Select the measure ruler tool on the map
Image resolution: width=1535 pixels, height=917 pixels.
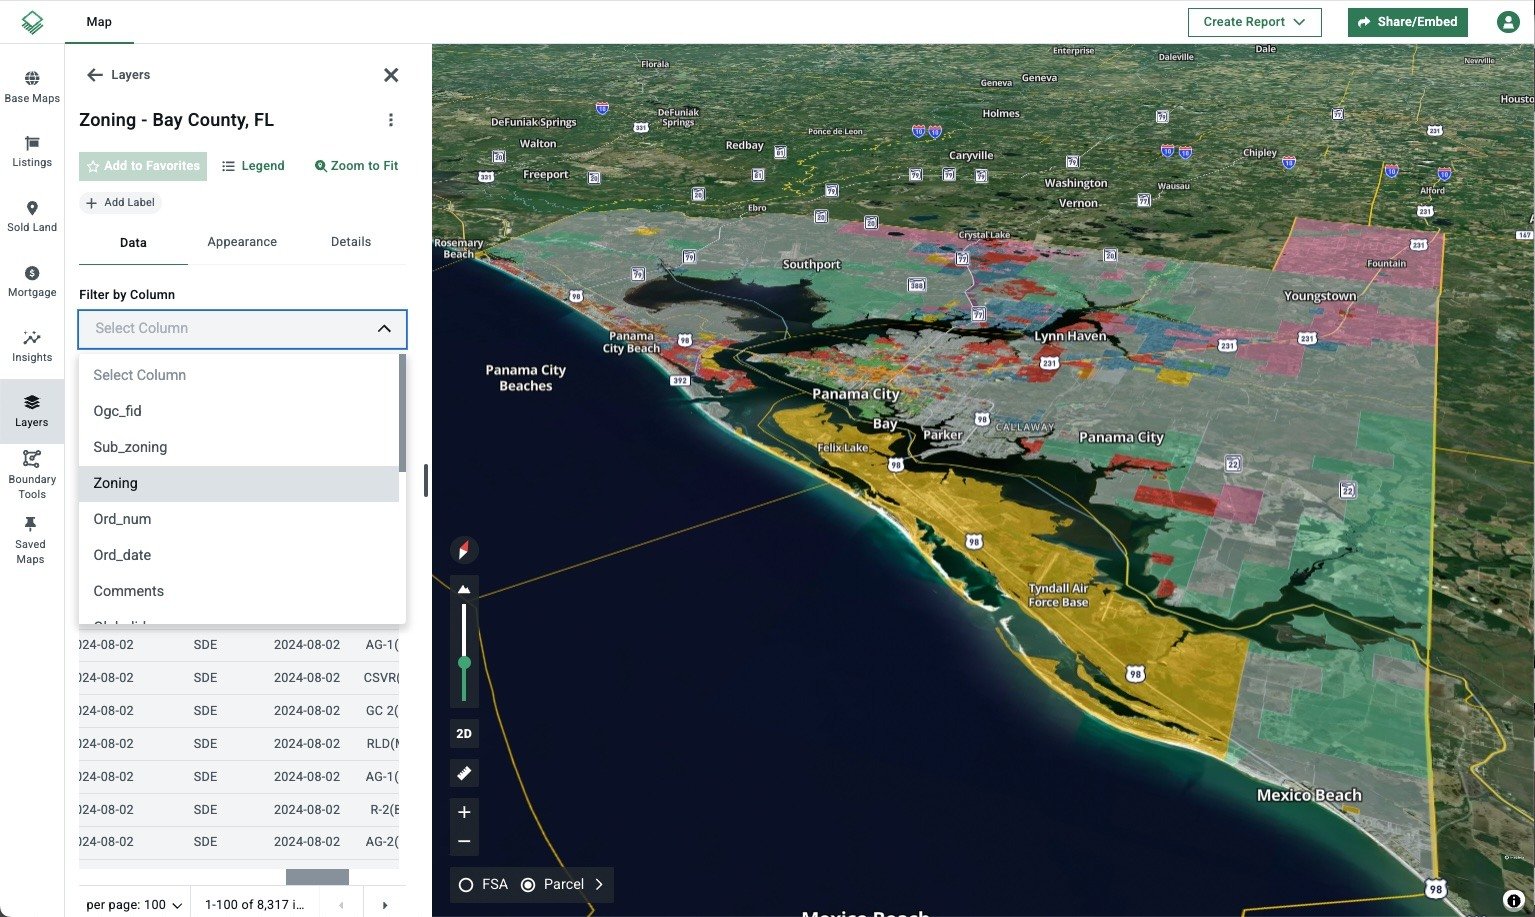463,772
